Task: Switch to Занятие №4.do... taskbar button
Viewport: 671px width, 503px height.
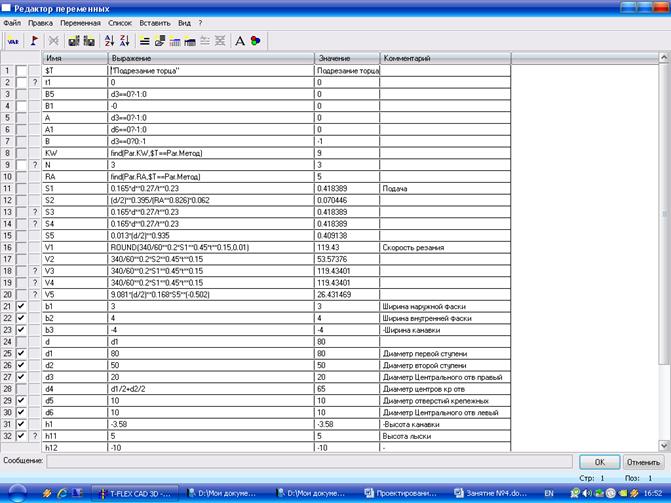Action: [490, 494]
